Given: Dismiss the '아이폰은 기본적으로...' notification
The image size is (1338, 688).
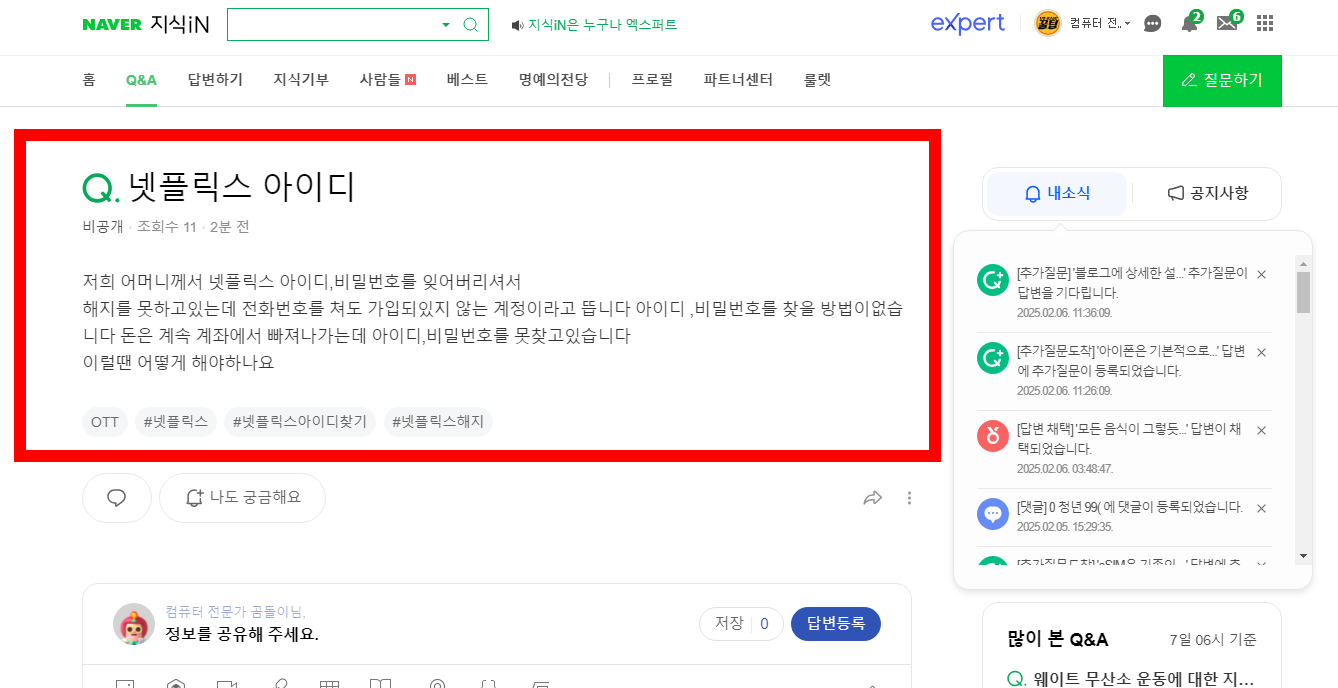Looking at the screenshot, I should click(1261, 353).
